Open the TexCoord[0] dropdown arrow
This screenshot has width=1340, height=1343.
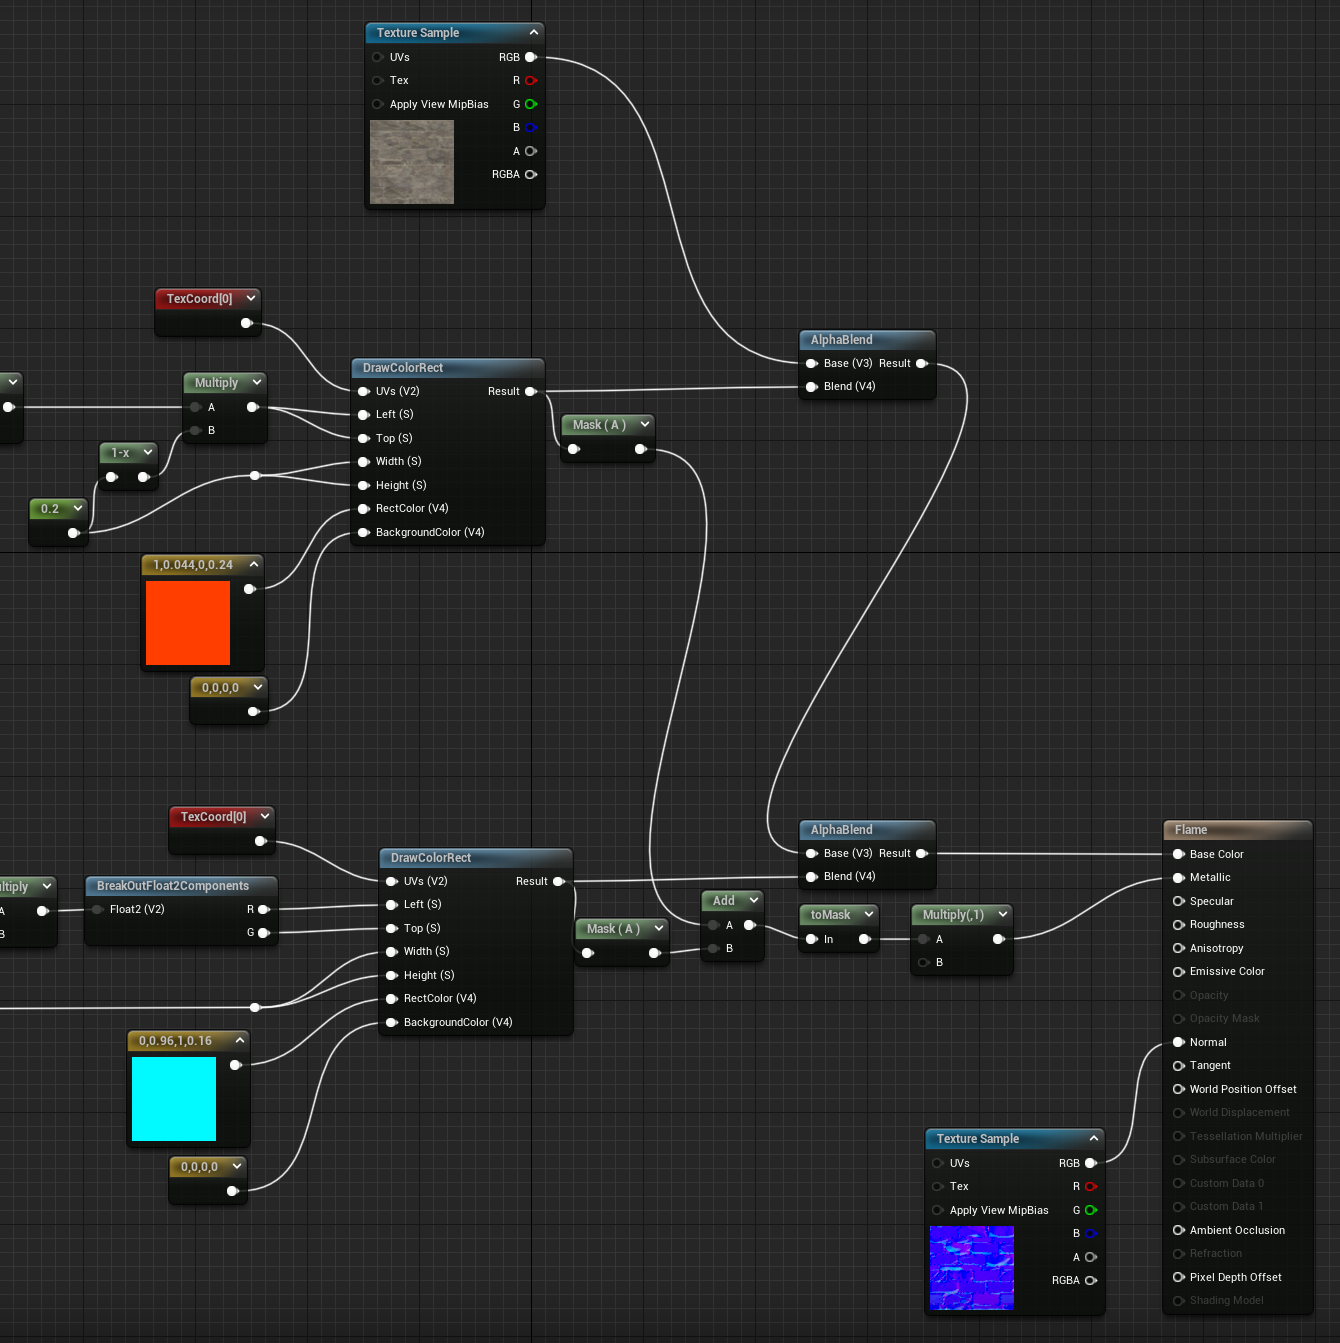250,297
